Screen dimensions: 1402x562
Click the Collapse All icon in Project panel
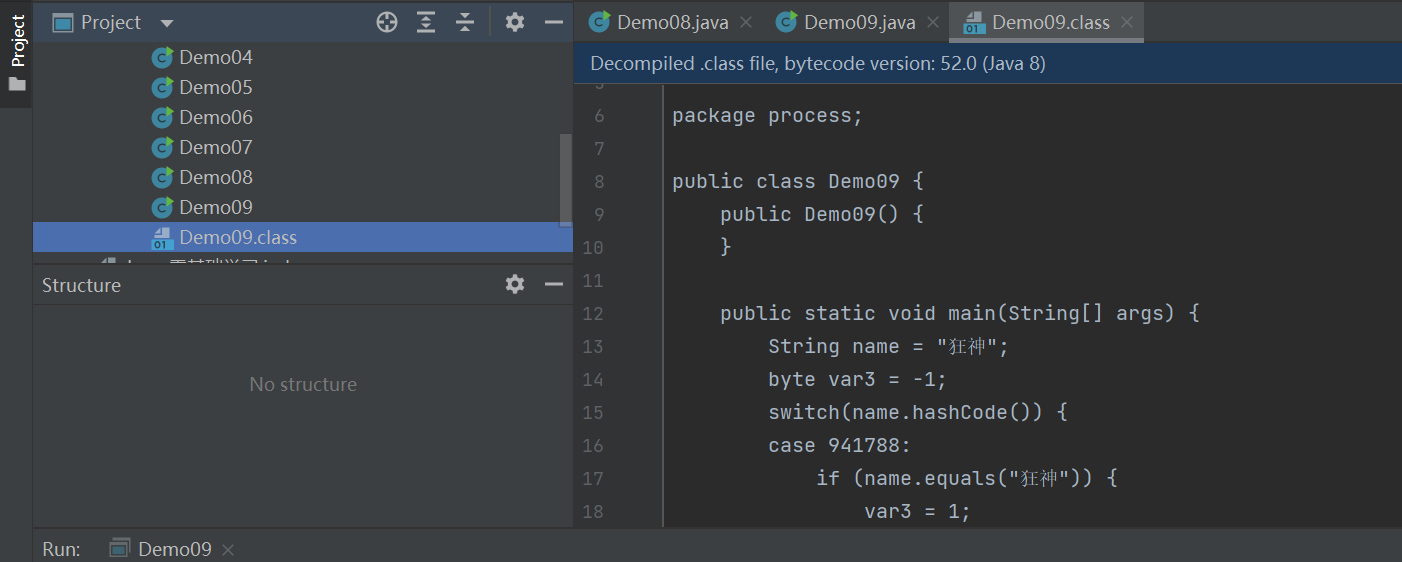pyautogui.click(x=465, y=22)
